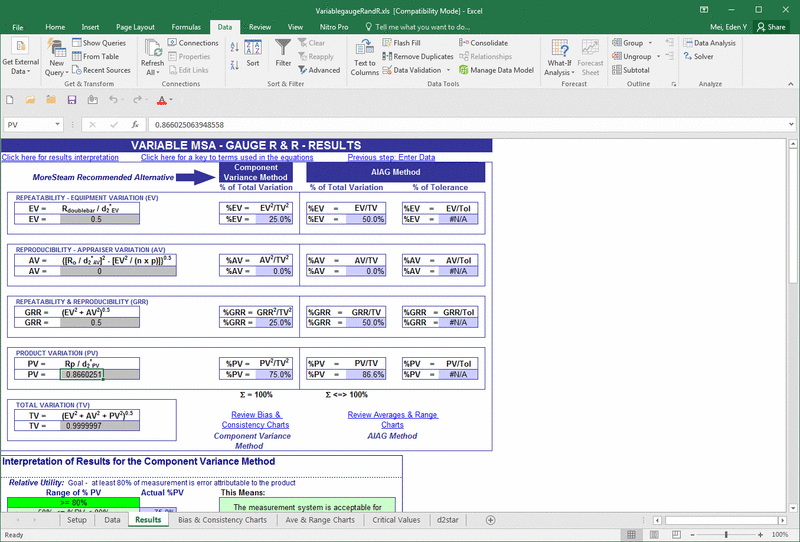Click the Flash Fill button

tap(402, 43)
